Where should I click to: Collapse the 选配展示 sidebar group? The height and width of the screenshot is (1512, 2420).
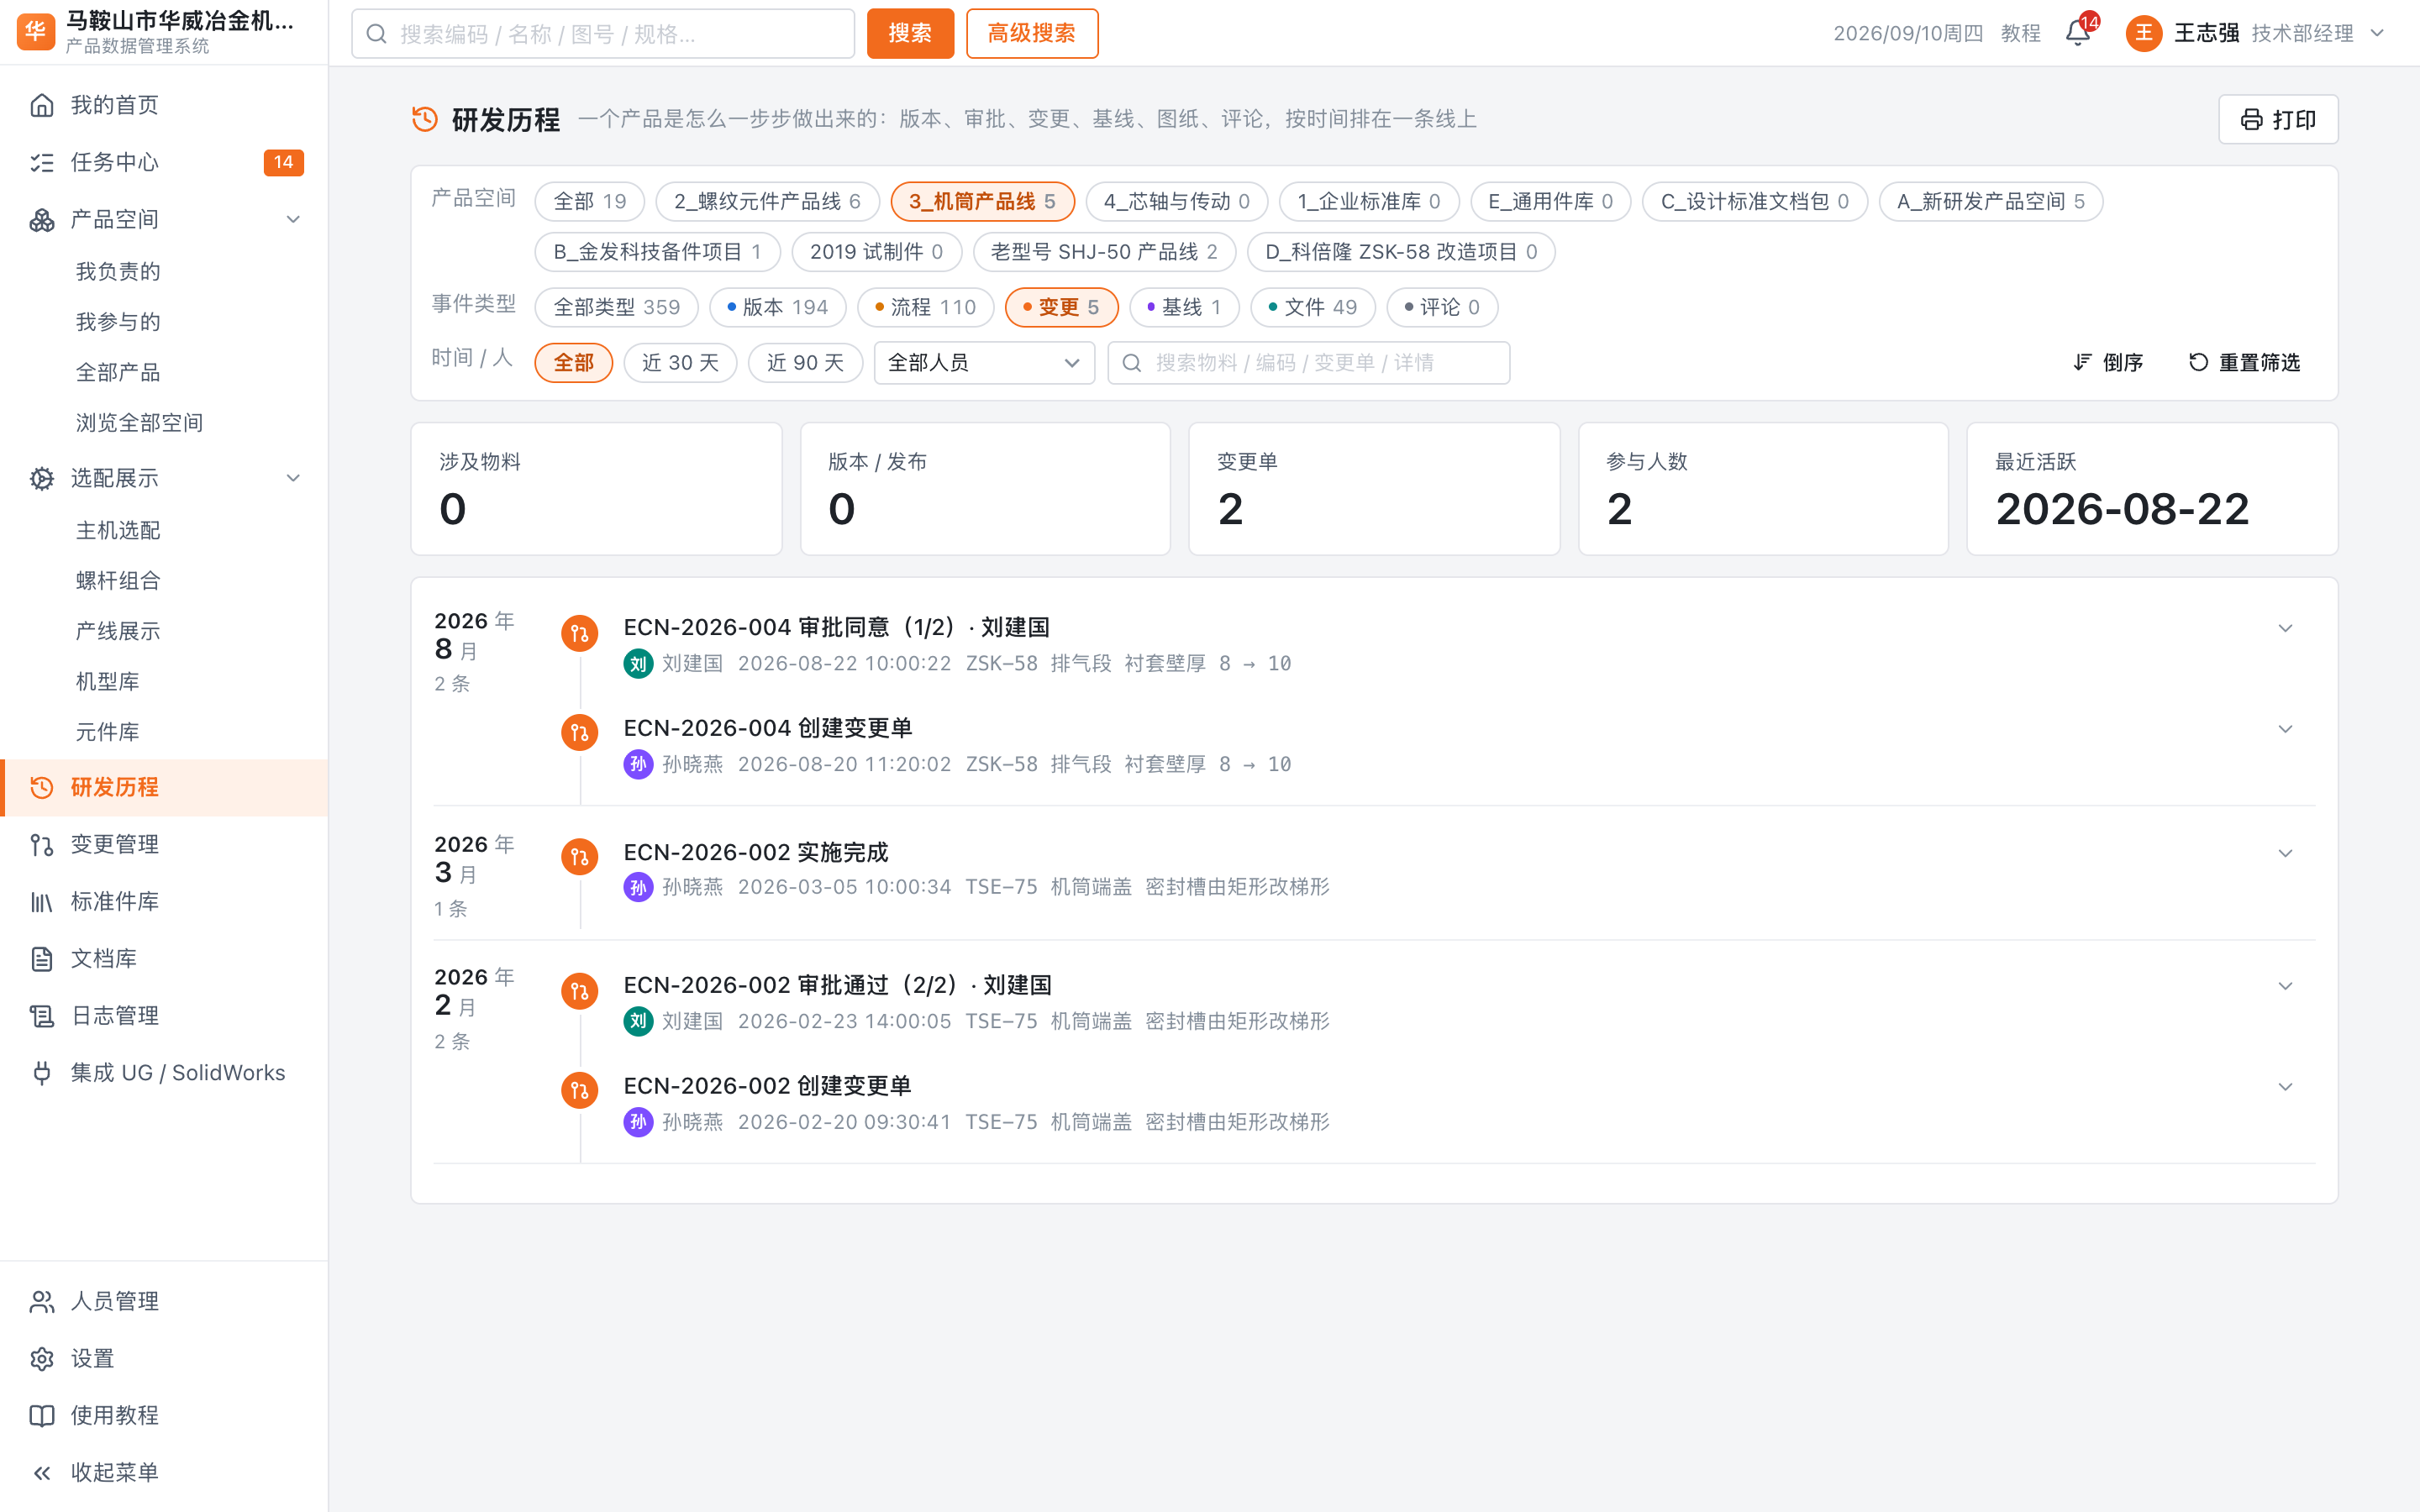(293, 478)
